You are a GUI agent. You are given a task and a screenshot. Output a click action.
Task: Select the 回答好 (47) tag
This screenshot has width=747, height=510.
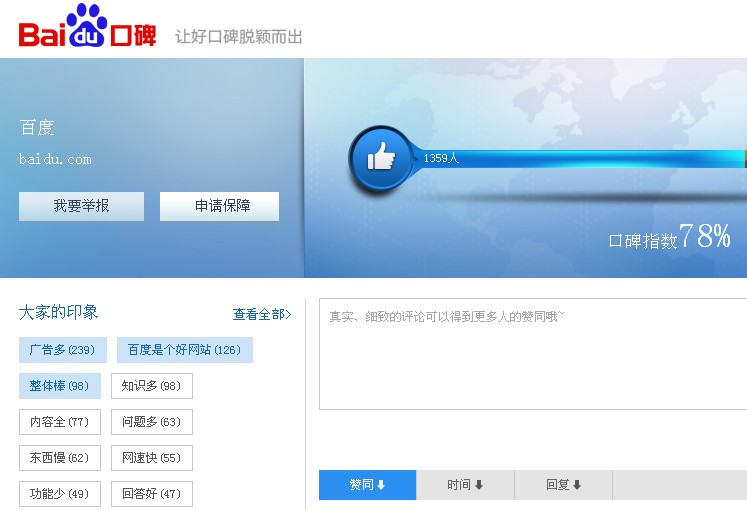[152, 494]
